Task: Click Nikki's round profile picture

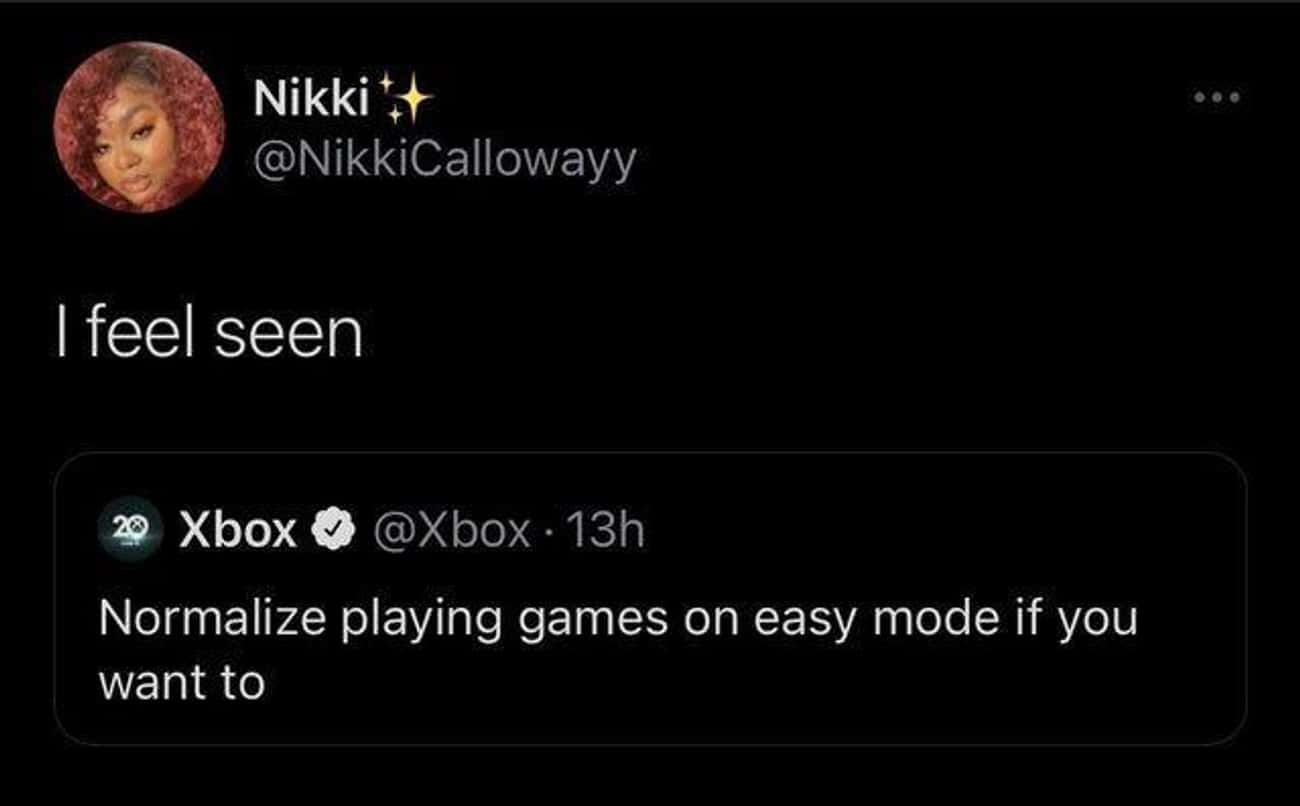Action: coord(140,127)
